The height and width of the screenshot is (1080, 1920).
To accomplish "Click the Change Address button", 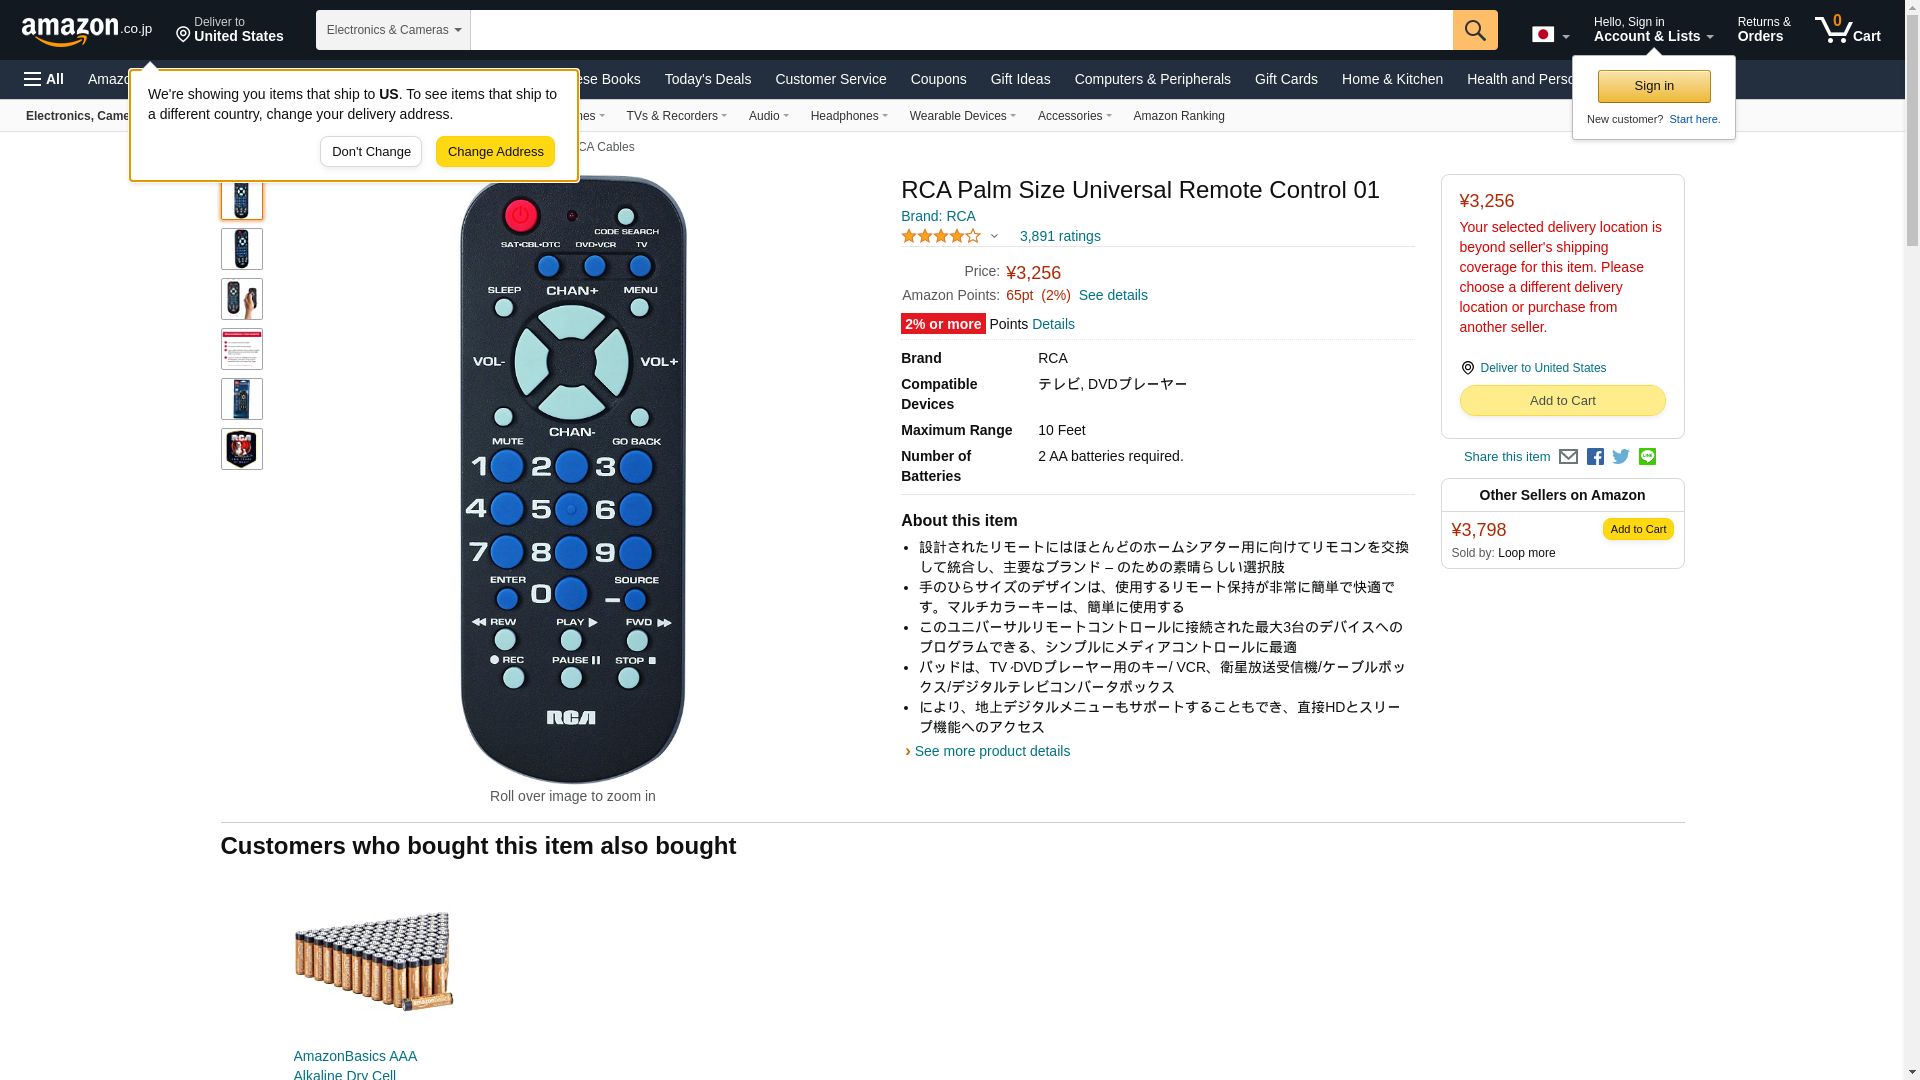I will click(x=495, y=152).
